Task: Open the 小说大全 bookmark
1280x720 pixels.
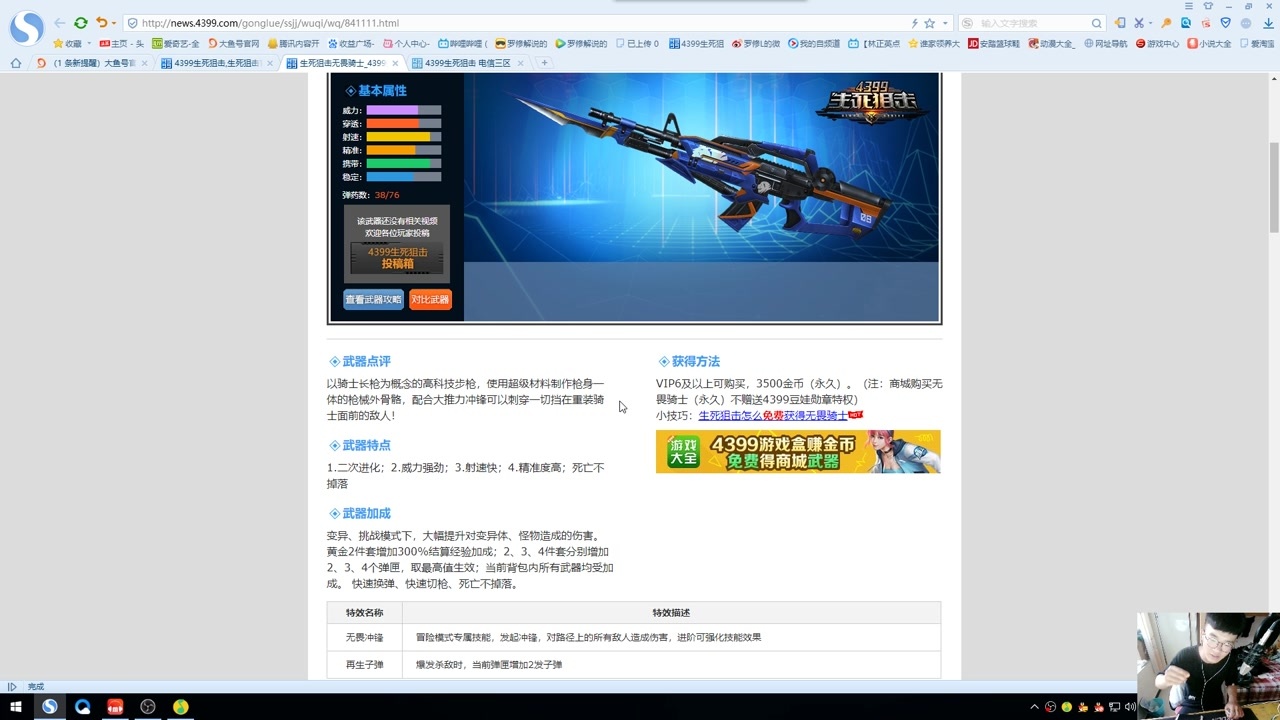Action: [x=1209, y=44]
